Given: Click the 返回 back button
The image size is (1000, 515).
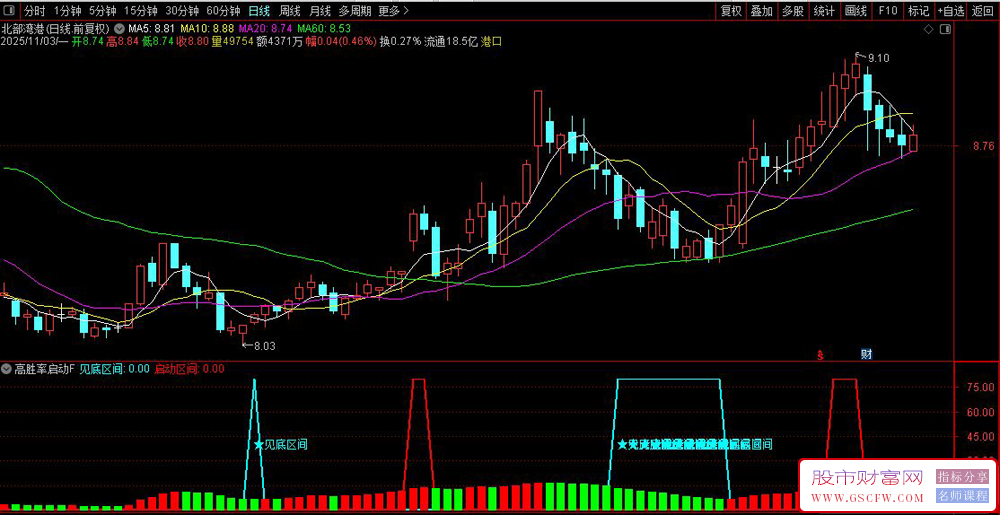Looking at the screenshot, I should pyautogui.click(x=983, y=11).
